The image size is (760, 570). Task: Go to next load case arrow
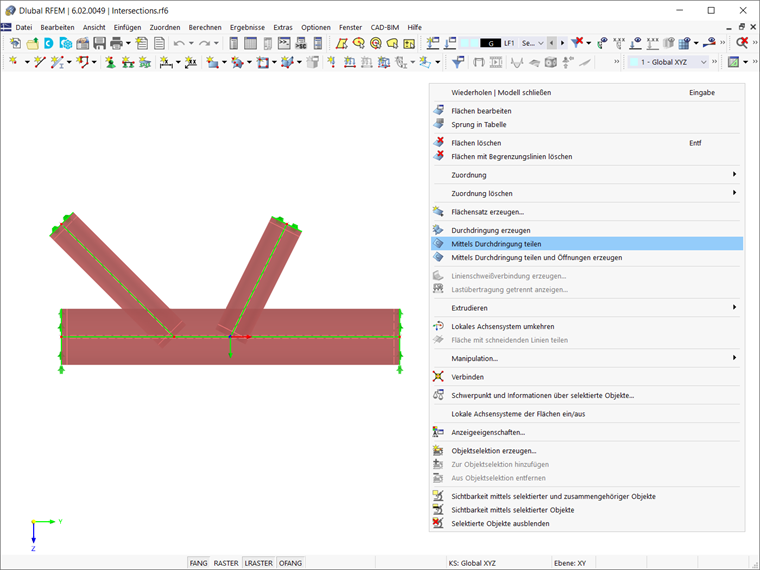[562, 43]
